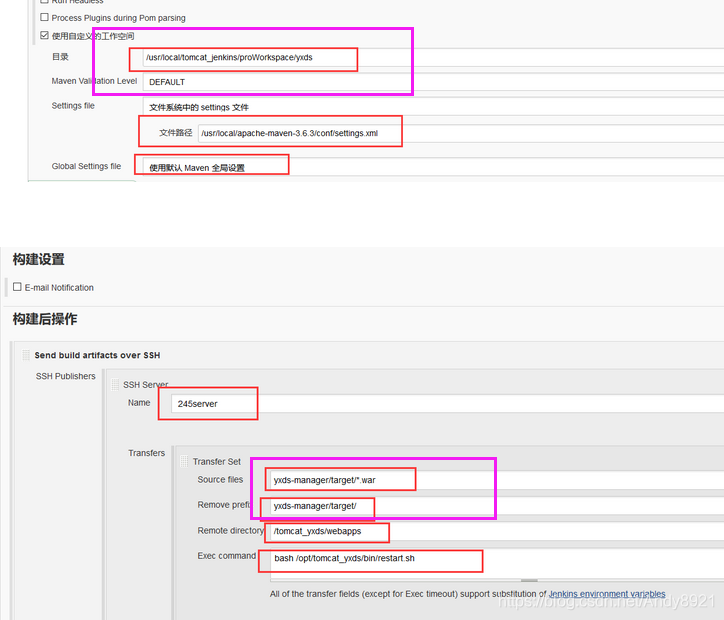This screenshot has width=724, height=620.
Task: Edit the Remove prefix field
Action: pos(497,506)
